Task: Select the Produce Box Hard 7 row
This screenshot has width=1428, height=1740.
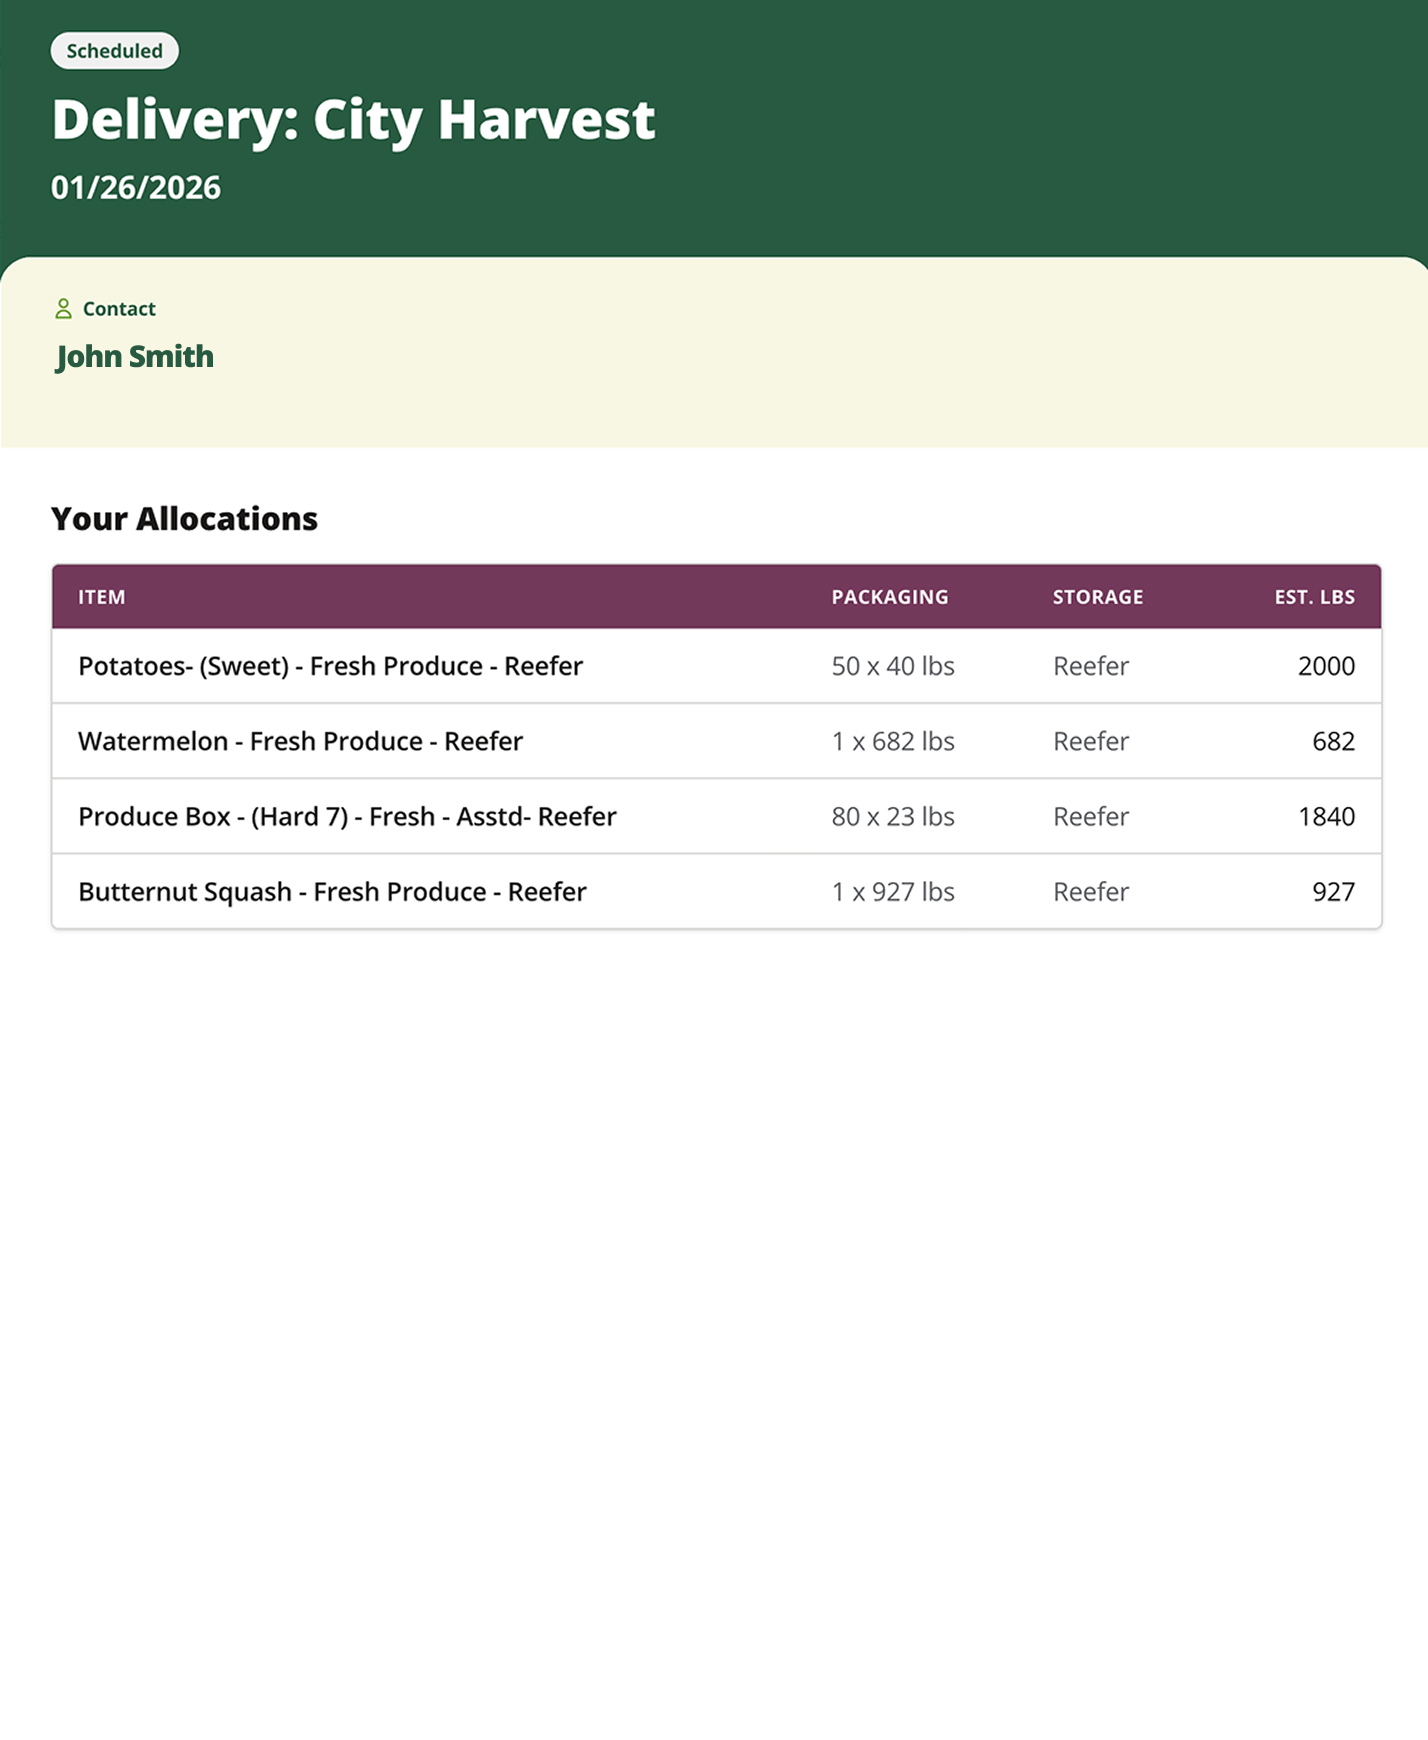Action: (x=347, y=817)
